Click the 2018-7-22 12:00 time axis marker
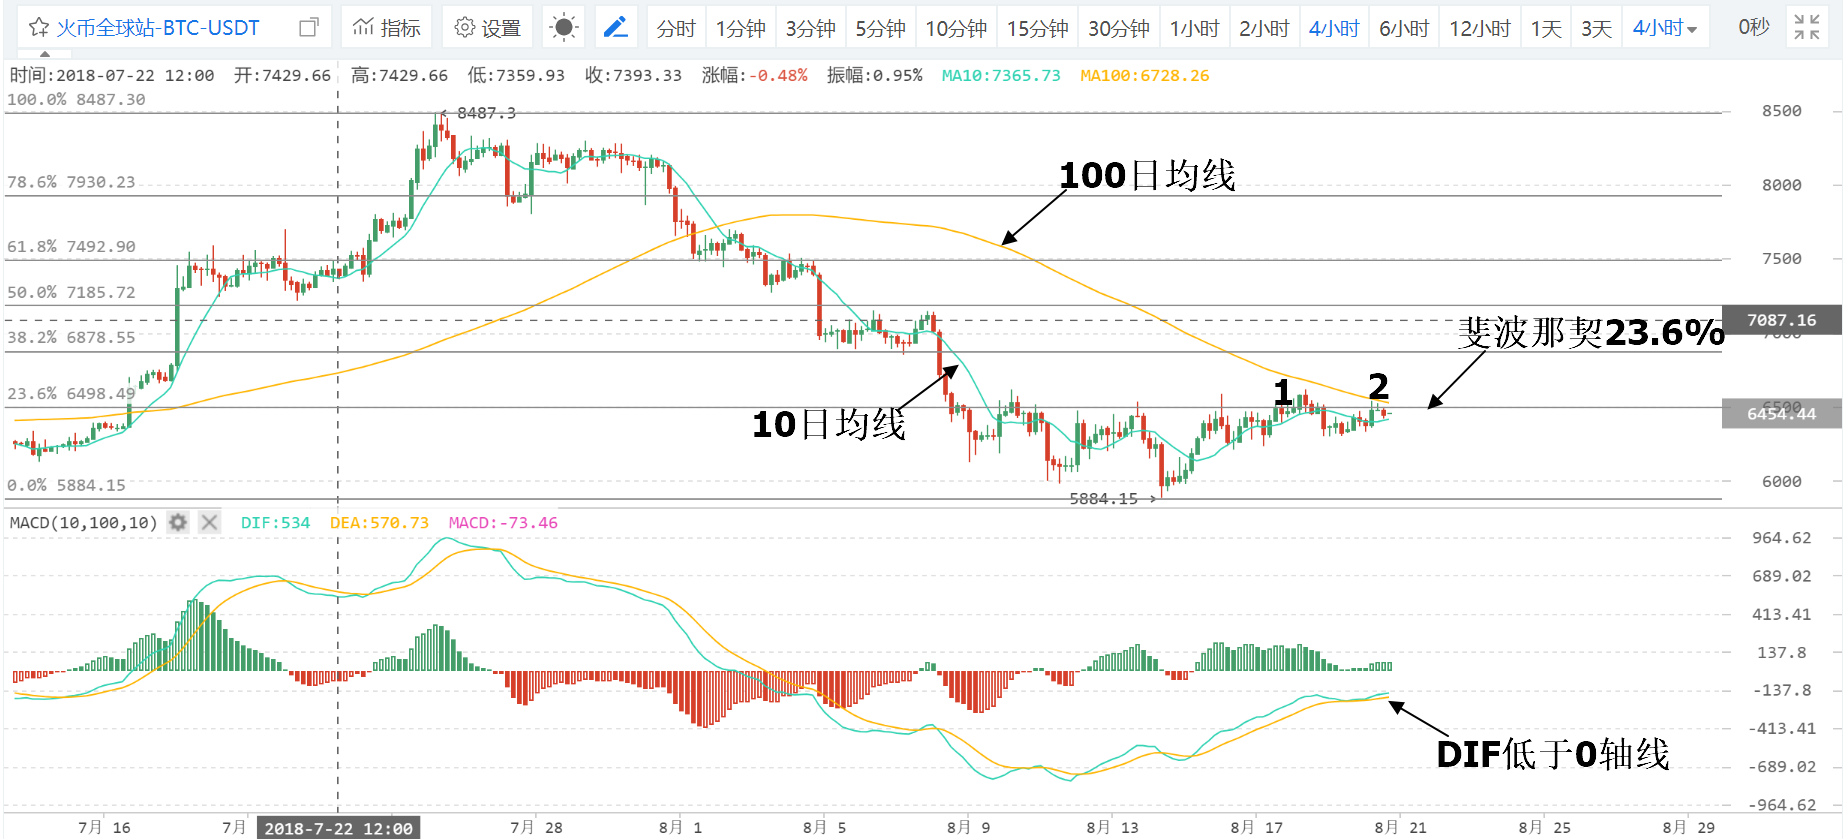 pyautogui.click(x=338, y=828)
